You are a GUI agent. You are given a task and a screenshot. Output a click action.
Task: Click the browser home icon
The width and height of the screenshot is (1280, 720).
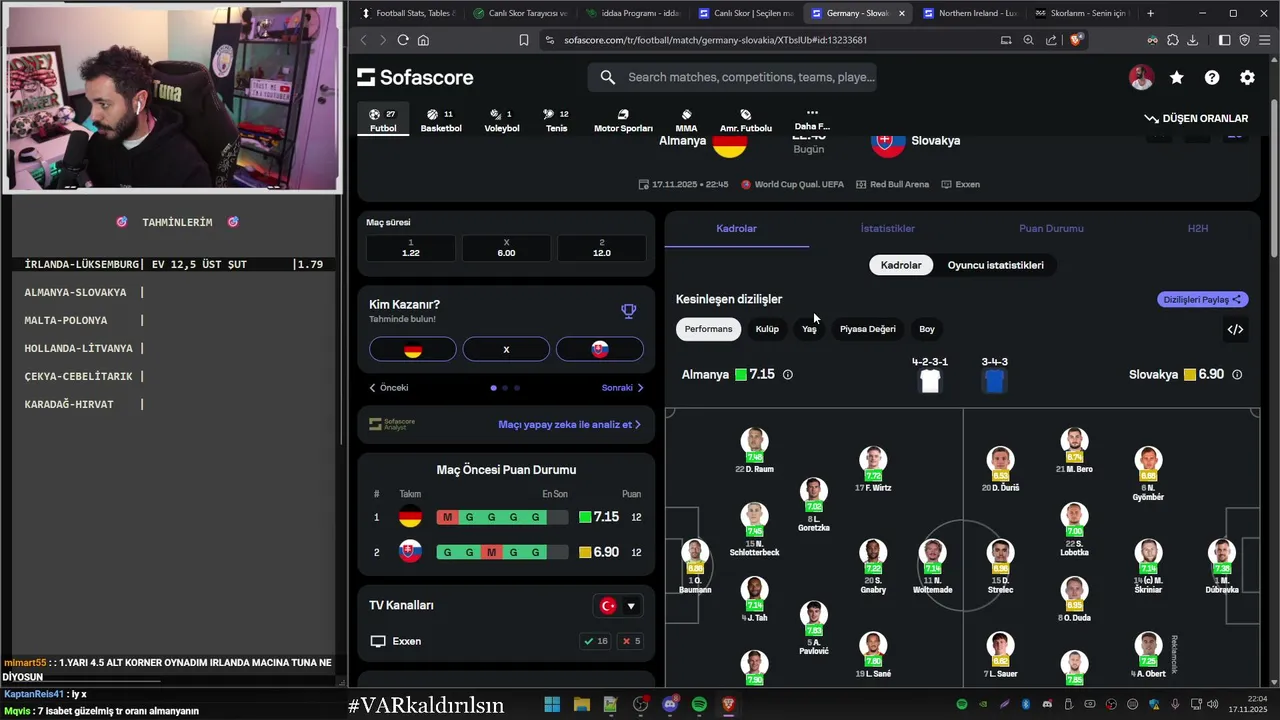pos(423,40)
